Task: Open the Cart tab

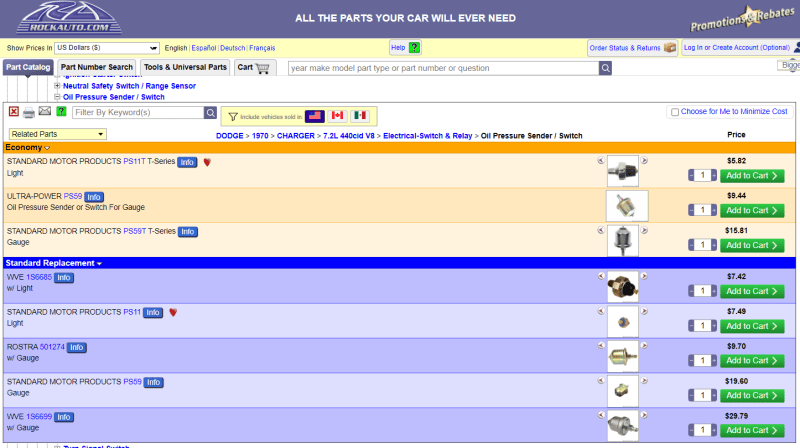Action: 255,67
